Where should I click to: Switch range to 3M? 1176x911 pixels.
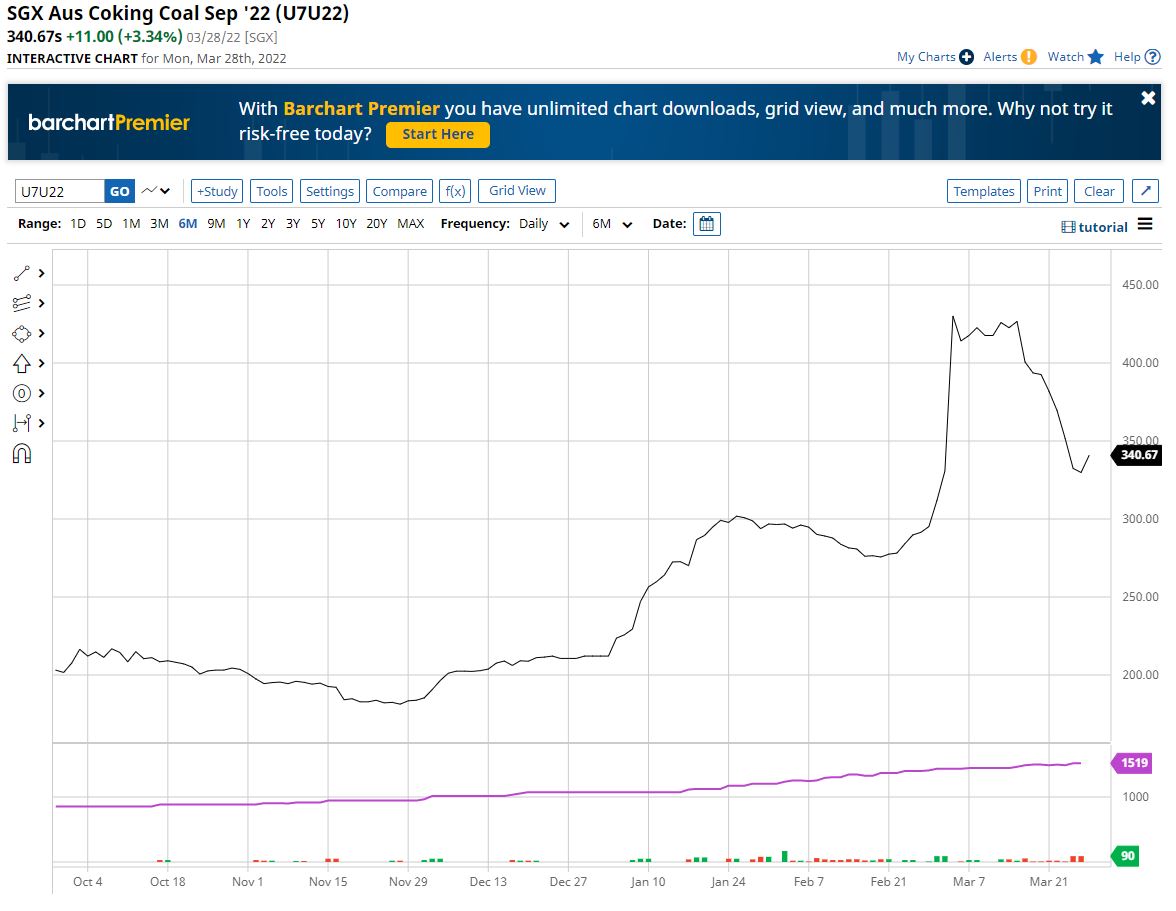[159, 224]
